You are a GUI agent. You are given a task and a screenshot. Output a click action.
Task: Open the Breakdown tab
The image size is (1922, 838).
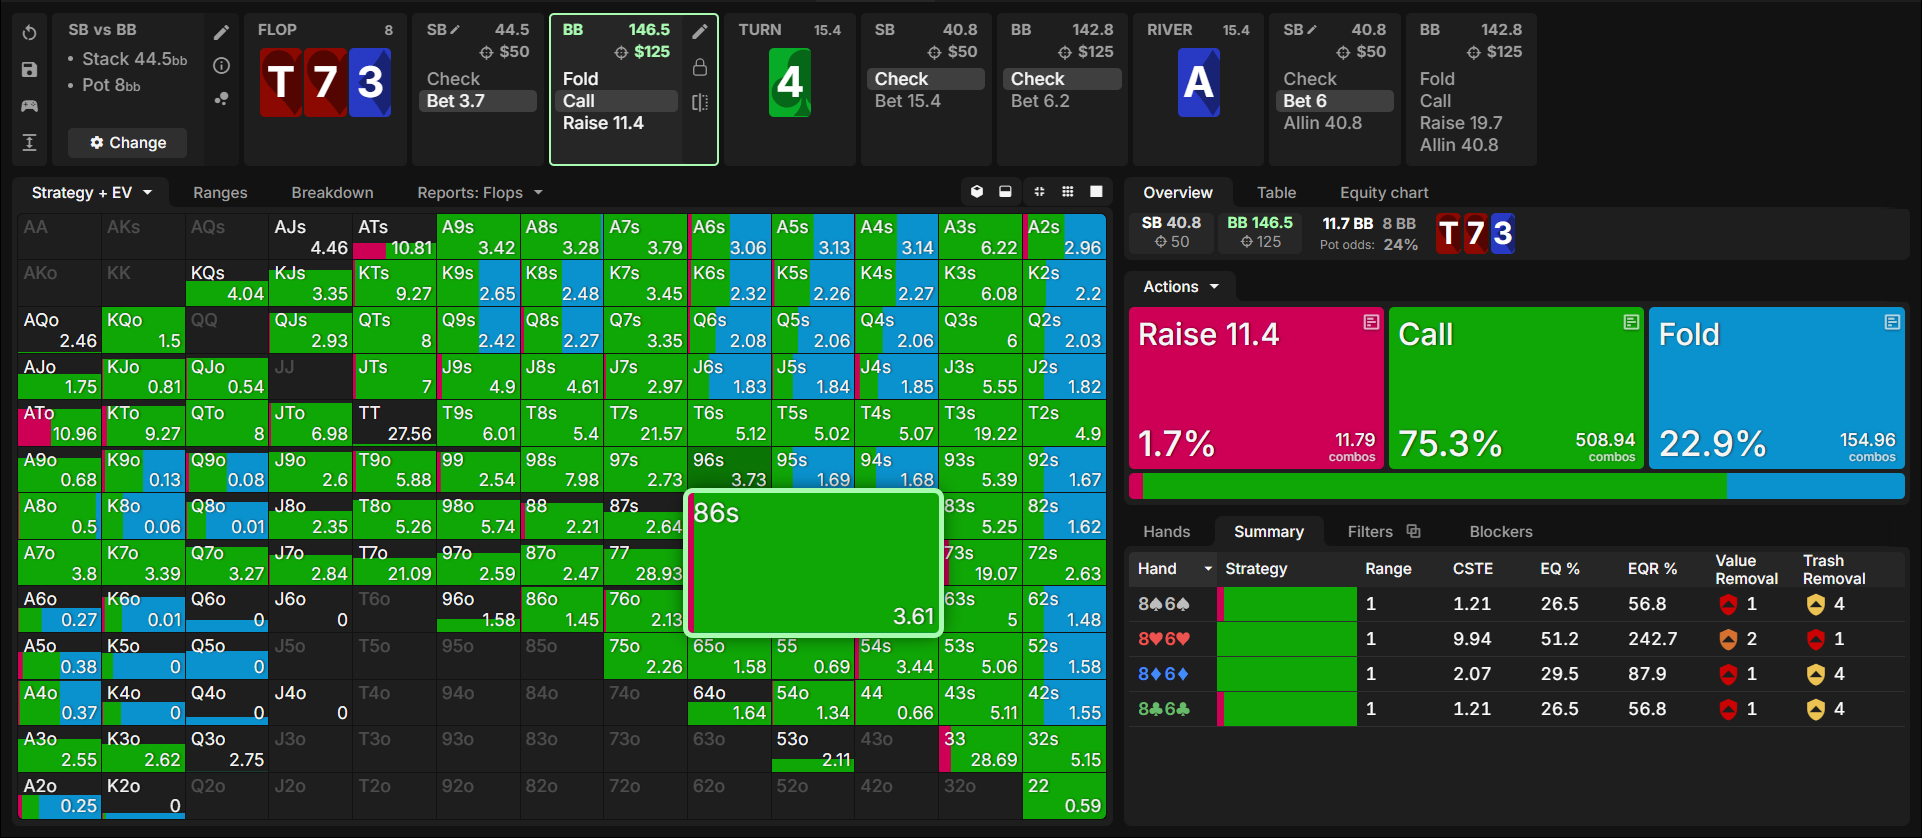pyautogui.click(x=332, y=193)
